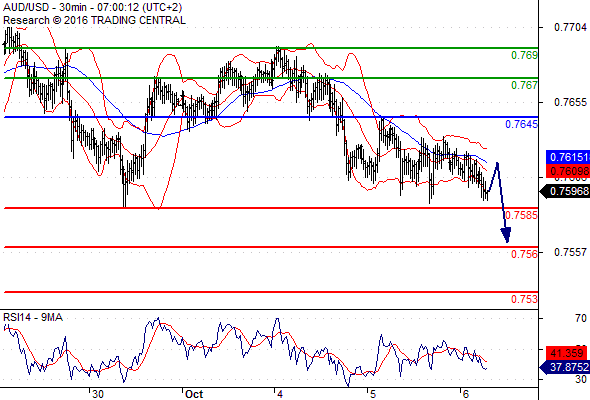Select the red 0.753 support label
Screen dimensions: 590x400
tap(524, 300)
